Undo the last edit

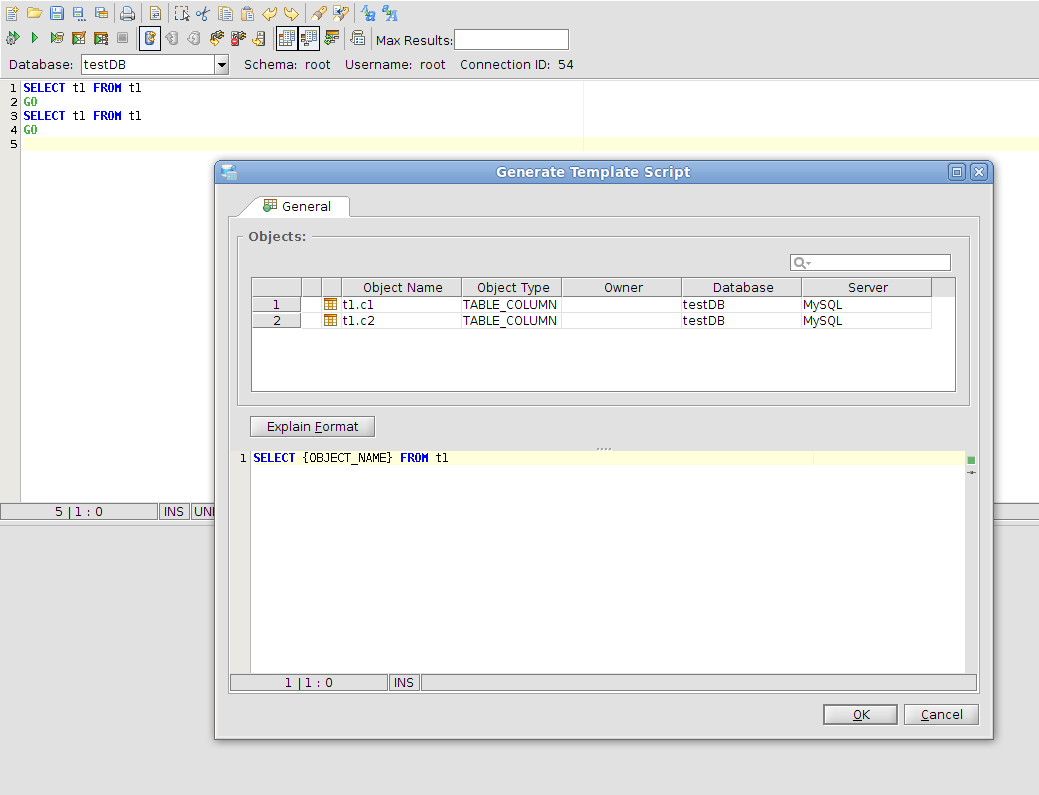coord(269,13)
